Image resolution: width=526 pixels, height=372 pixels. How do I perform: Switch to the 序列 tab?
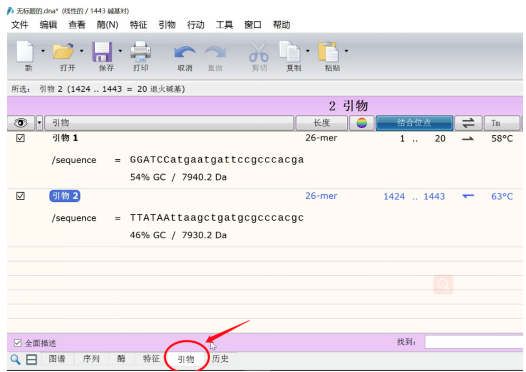(91, 359)
